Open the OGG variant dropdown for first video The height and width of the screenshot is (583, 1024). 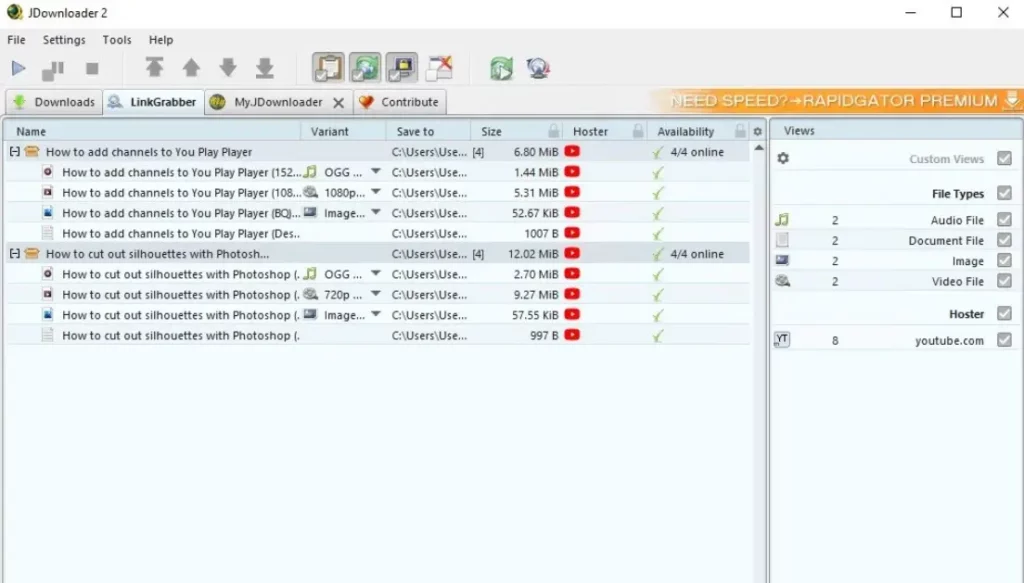click(375, 172)
